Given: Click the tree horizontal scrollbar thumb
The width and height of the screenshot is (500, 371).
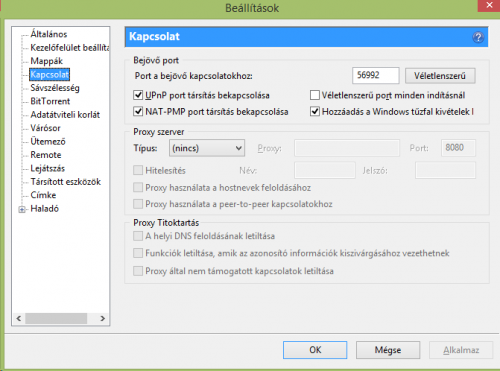Looking at the screenshot, I should pyautogui.click(x=56, y=318).
